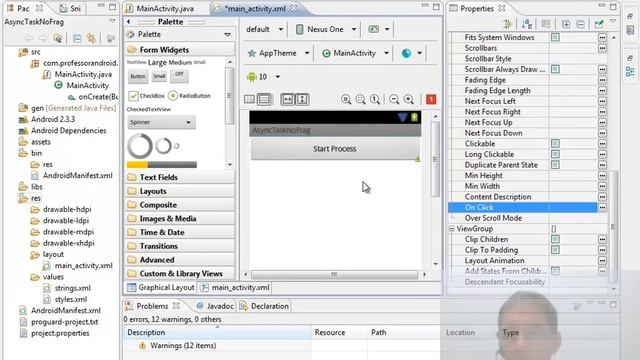Click the palette collapse arrow icon
Viewport: 640px width, 360px height.
click(129, 22)
